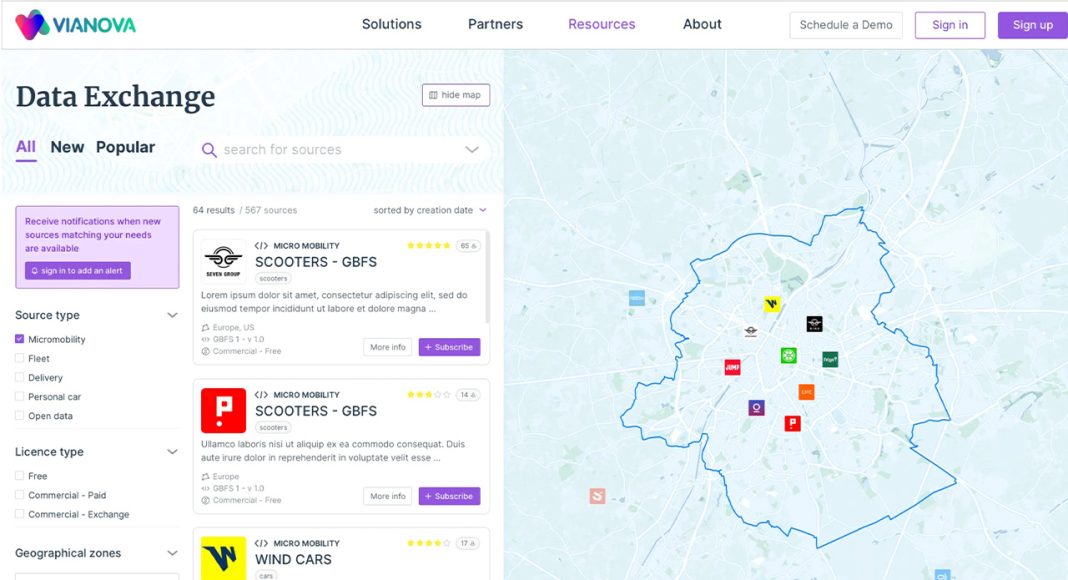Check the Open data source type
This screenshot has width=1068, height=580.
pos(20,415)
